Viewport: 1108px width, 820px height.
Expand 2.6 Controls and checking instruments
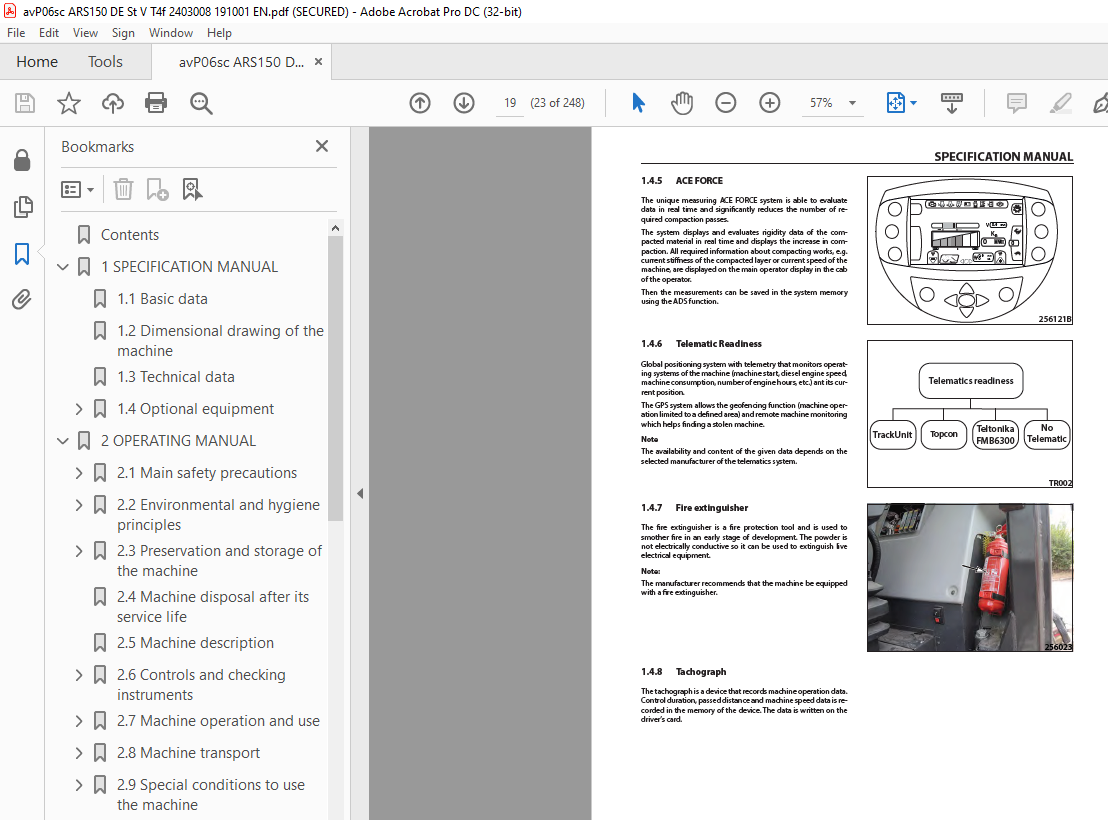tap(78, 675)
